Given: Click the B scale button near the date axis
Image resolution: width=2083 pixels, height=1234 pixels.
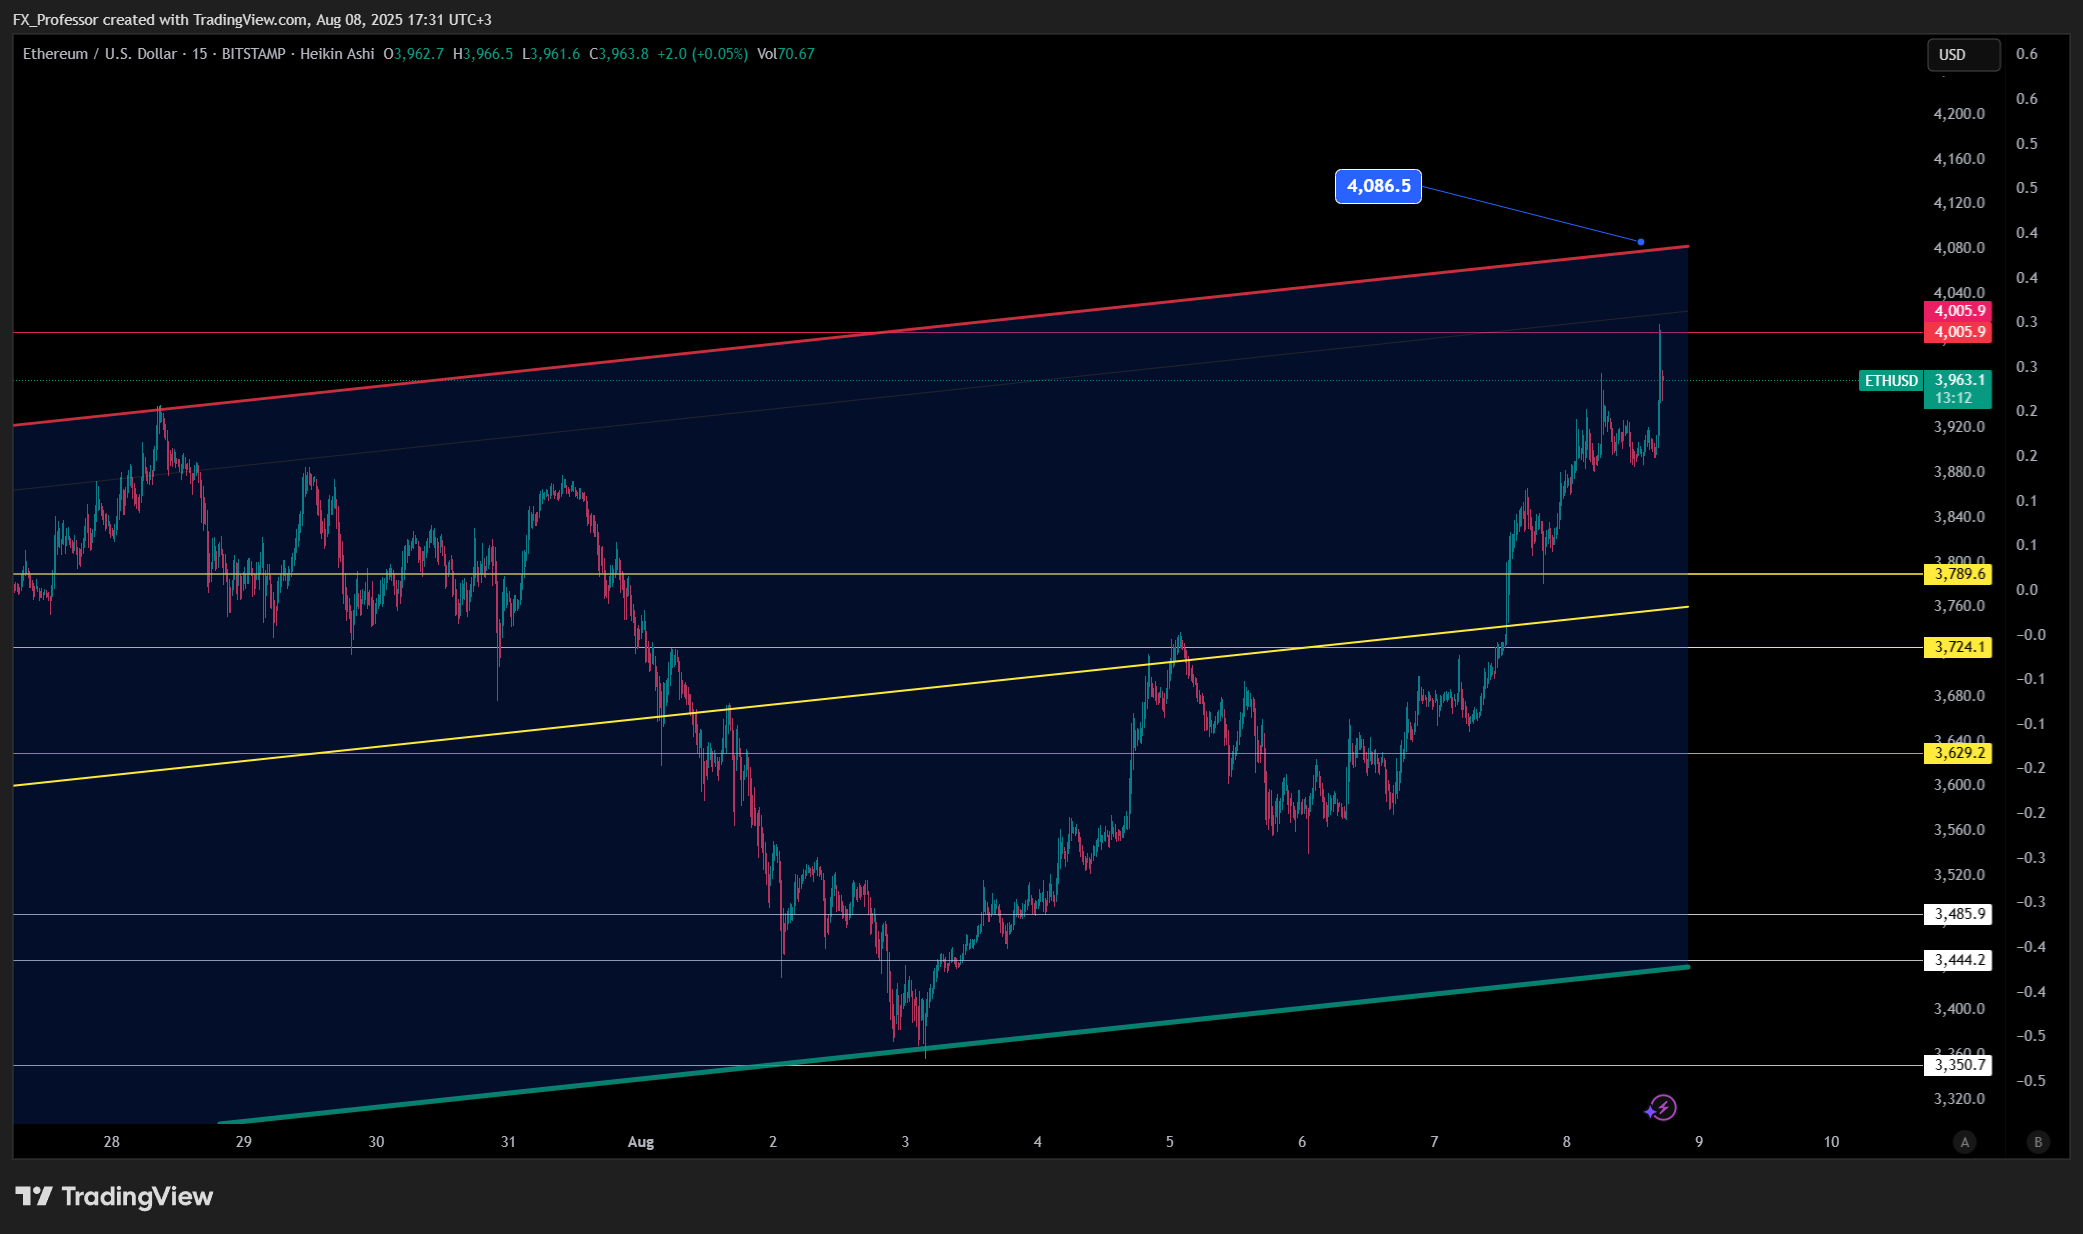Looking at the screenshot, I should point(2038,1142).
